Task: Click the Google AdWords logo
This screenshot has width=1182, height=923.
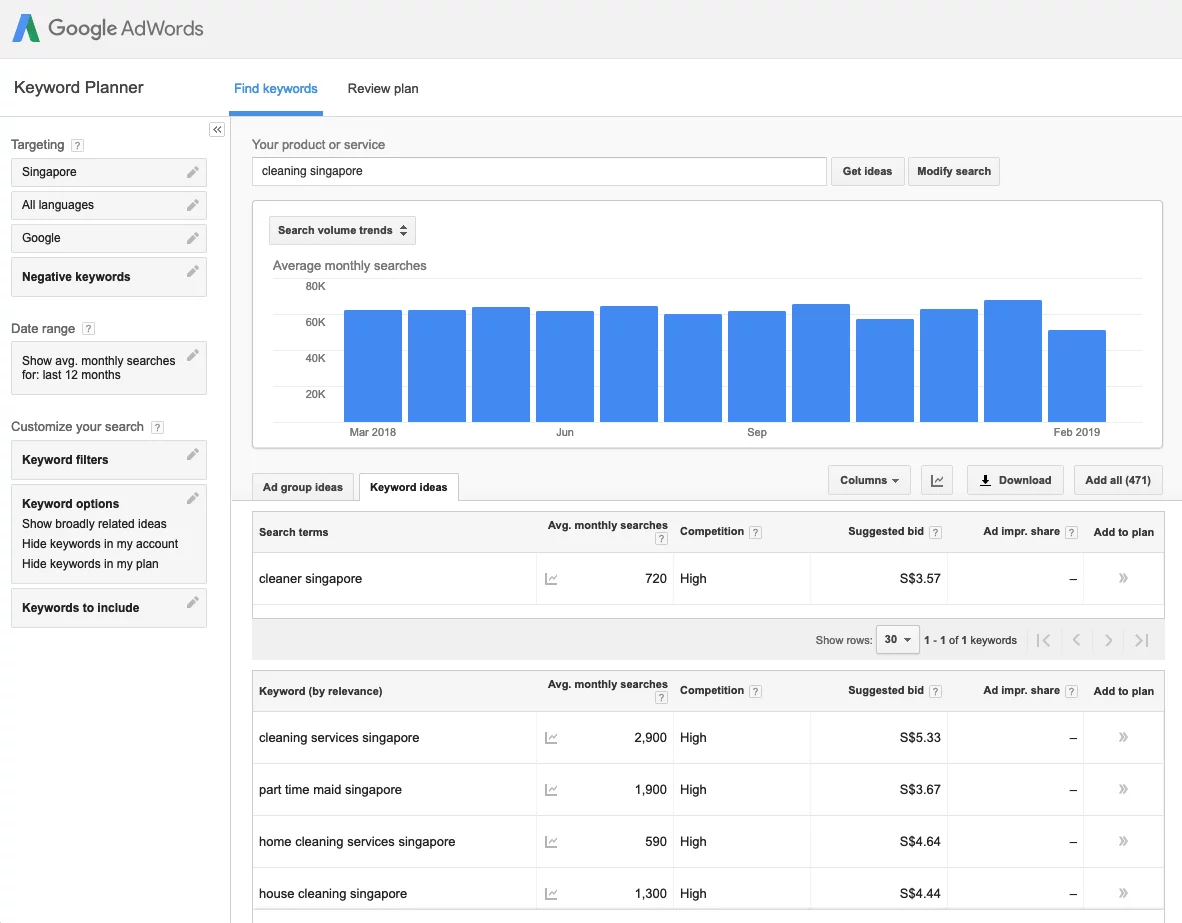Action: tap(108, 29)
